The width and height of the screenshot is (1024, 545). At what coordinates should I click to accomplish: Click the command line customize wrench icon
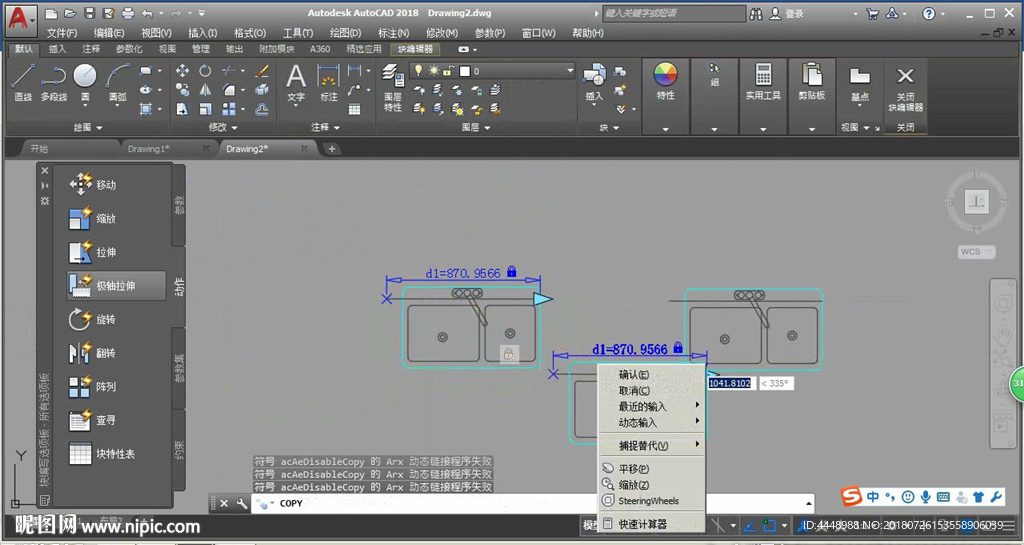(x=242, y=503)
